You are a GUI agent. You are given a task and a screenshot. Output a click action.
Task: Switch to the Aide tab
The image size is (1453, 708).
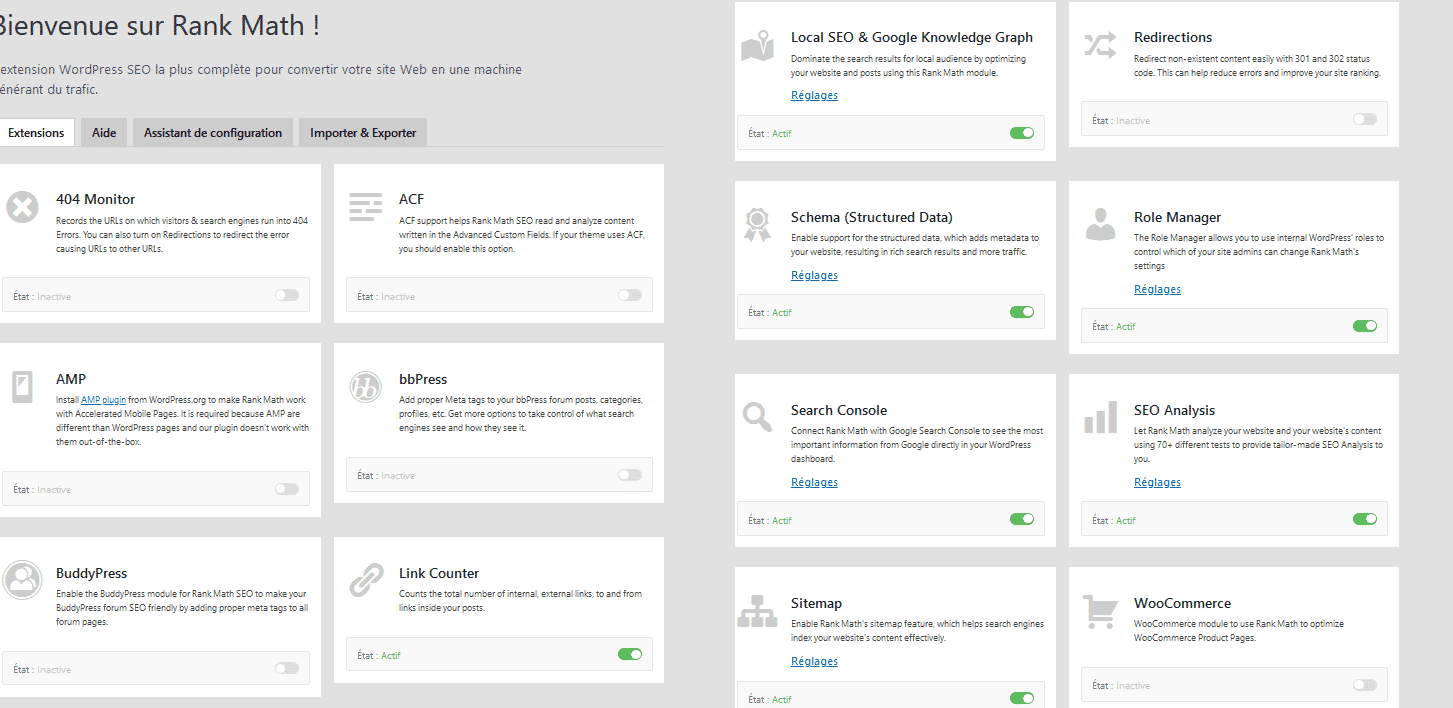(104, 133)
